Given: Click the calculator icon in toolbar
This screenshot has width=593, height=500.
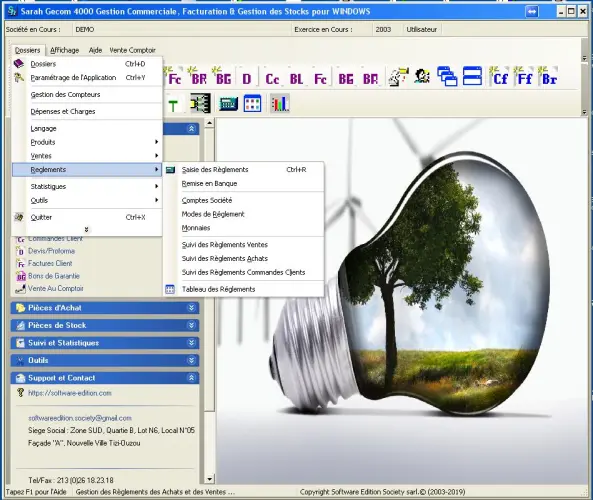Looking at the screenshot, I should [228, 104].
